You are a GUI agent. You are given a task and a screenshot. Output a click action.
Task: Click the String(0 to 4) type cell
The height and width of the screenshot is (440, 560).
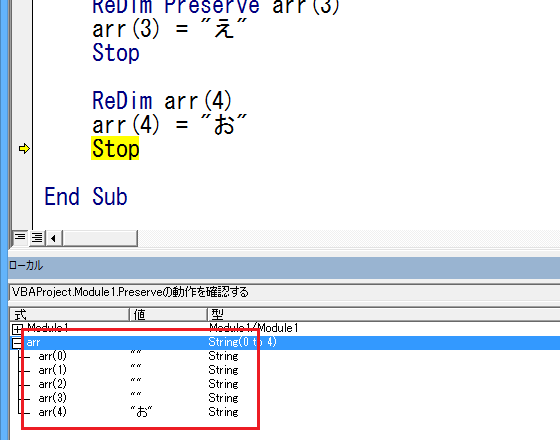coord(242,342)
